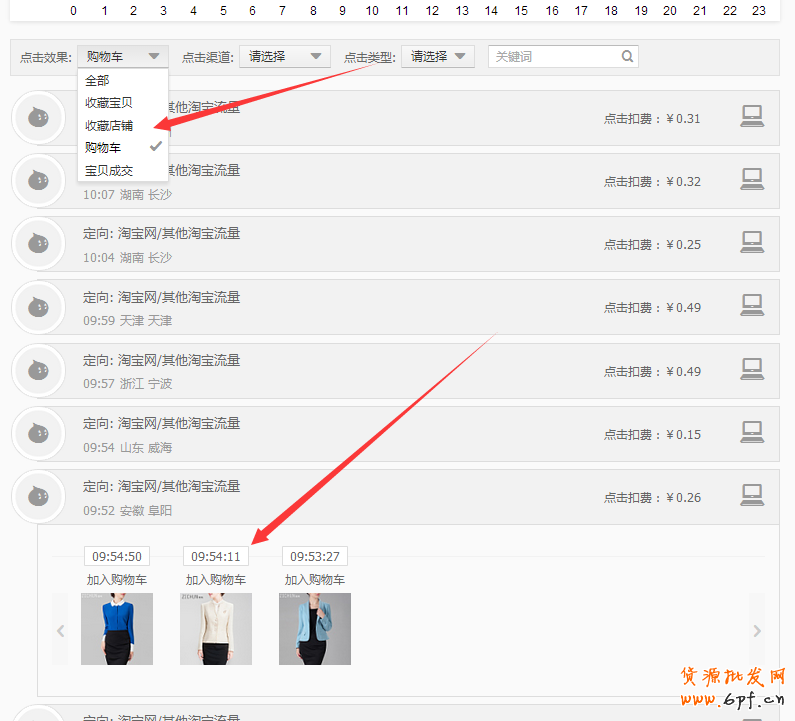Click the visitor avatar in the 09:59 天津 row
The image size is (795, 721).
(39, 307)
